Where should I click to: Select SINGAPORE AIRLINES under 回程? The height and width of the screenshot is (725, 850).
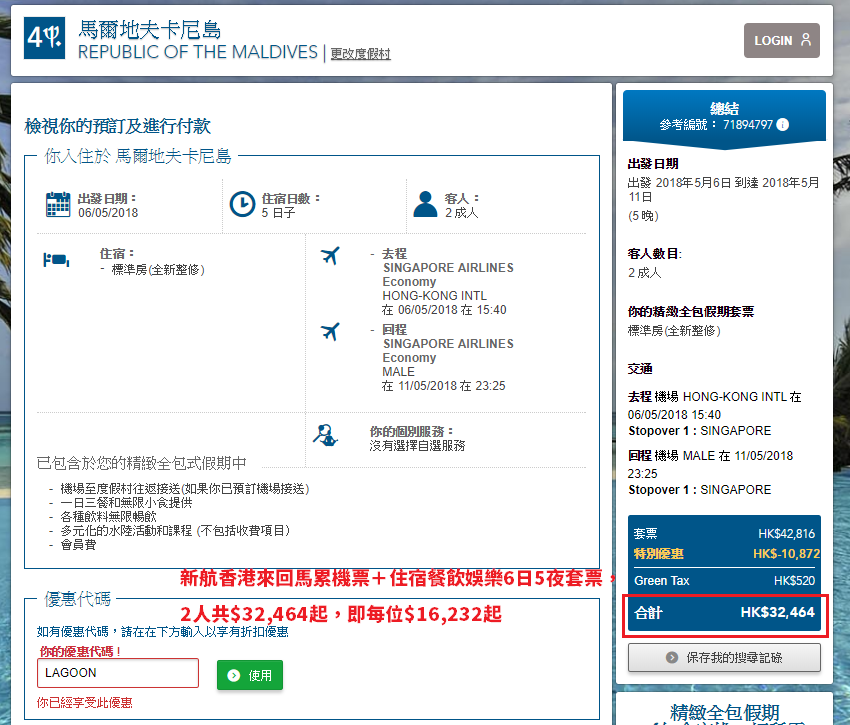[448, 344]
